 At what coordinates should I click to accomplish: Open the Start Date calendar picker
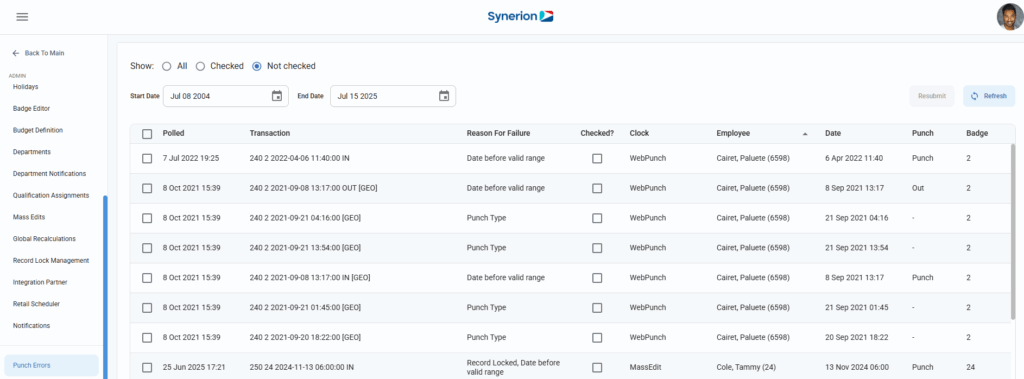[277, 96]
